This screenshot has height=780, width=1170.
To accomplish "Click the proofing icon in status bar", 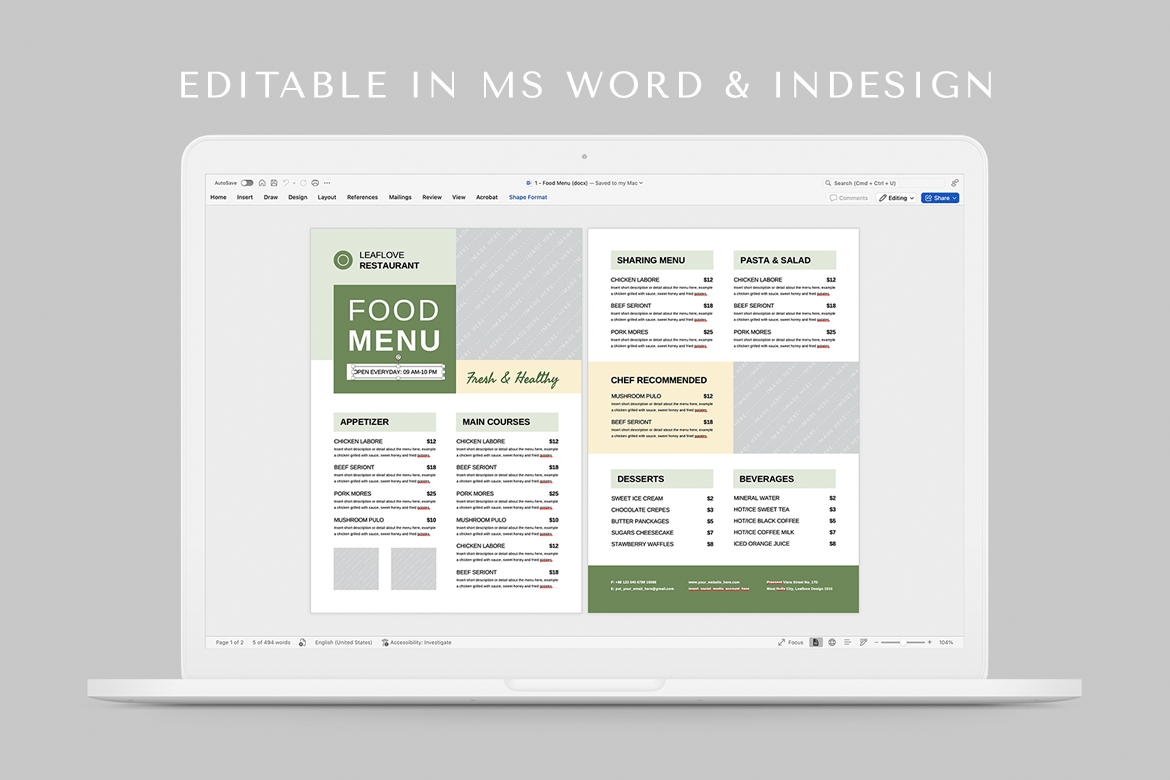I will (302, 643).
